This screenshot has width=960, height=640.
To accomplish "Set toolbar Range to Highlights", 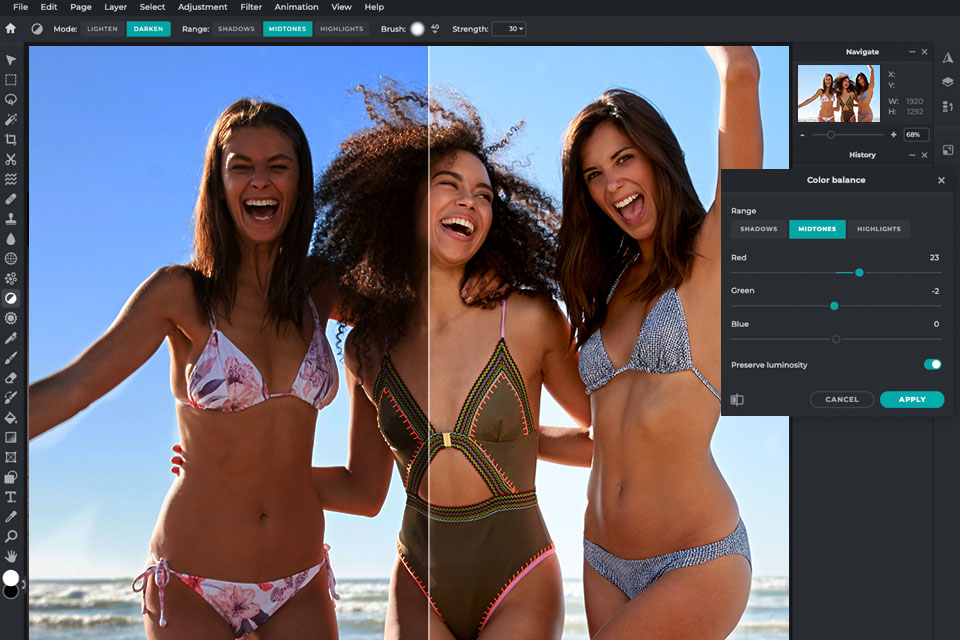I will pos(342,29).
